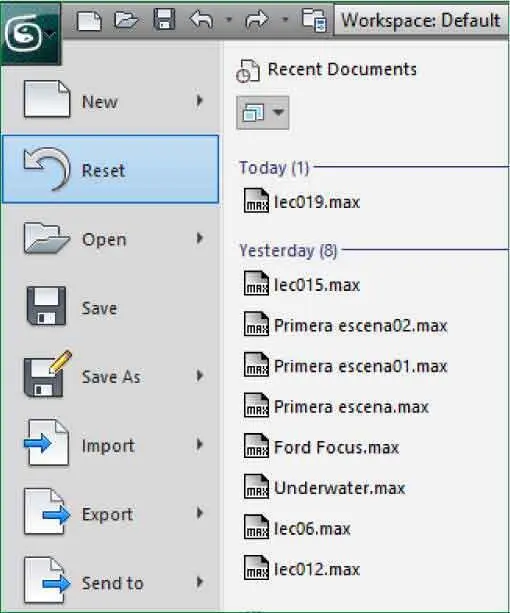
Task: Expand the New submenu arrow
Action: pos(200,101)
